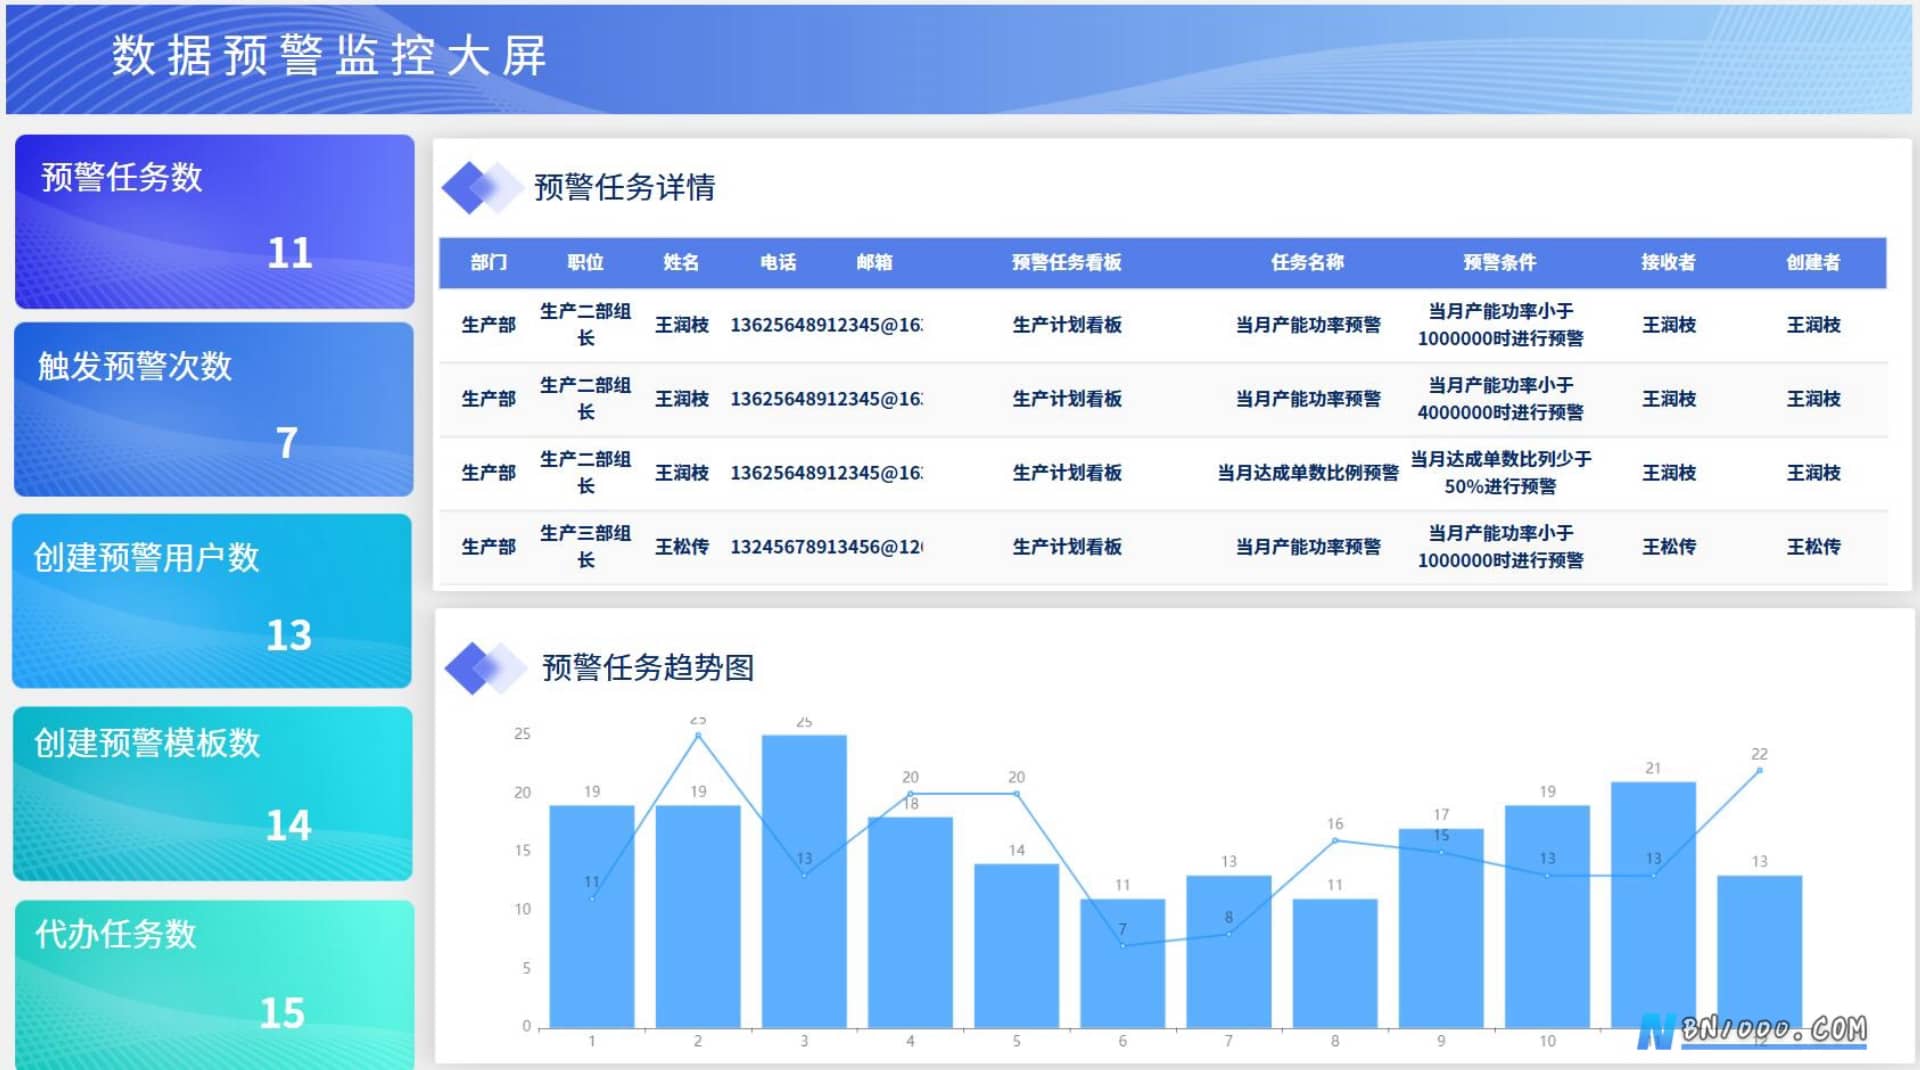Click the 预警条件 column header

pyautogui.click(x=1499, y=262)
